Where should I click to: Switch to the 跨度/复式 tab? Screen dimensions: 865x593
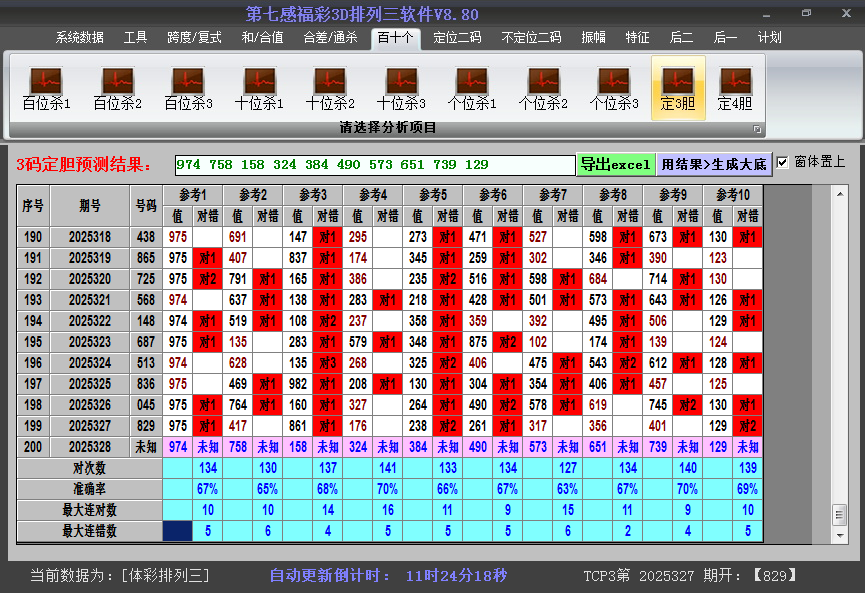[x=194, y=38]
